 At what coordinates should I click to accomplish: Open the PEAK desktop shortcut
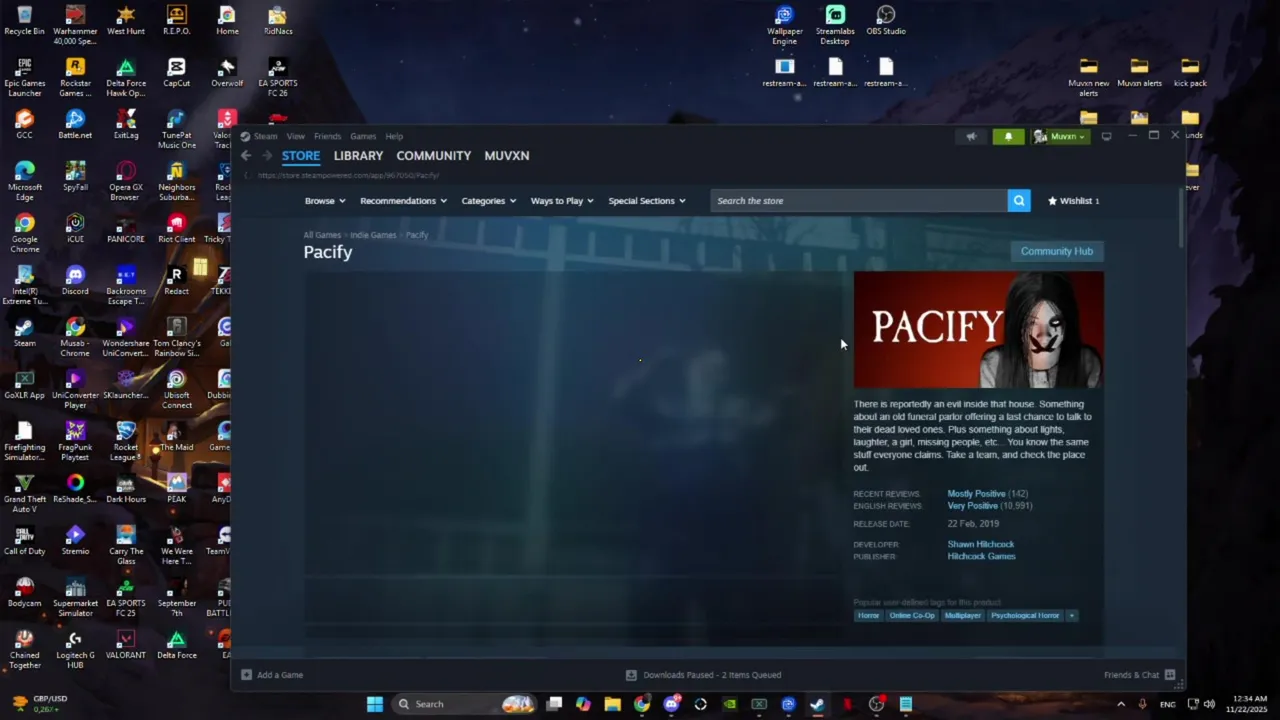177,488
